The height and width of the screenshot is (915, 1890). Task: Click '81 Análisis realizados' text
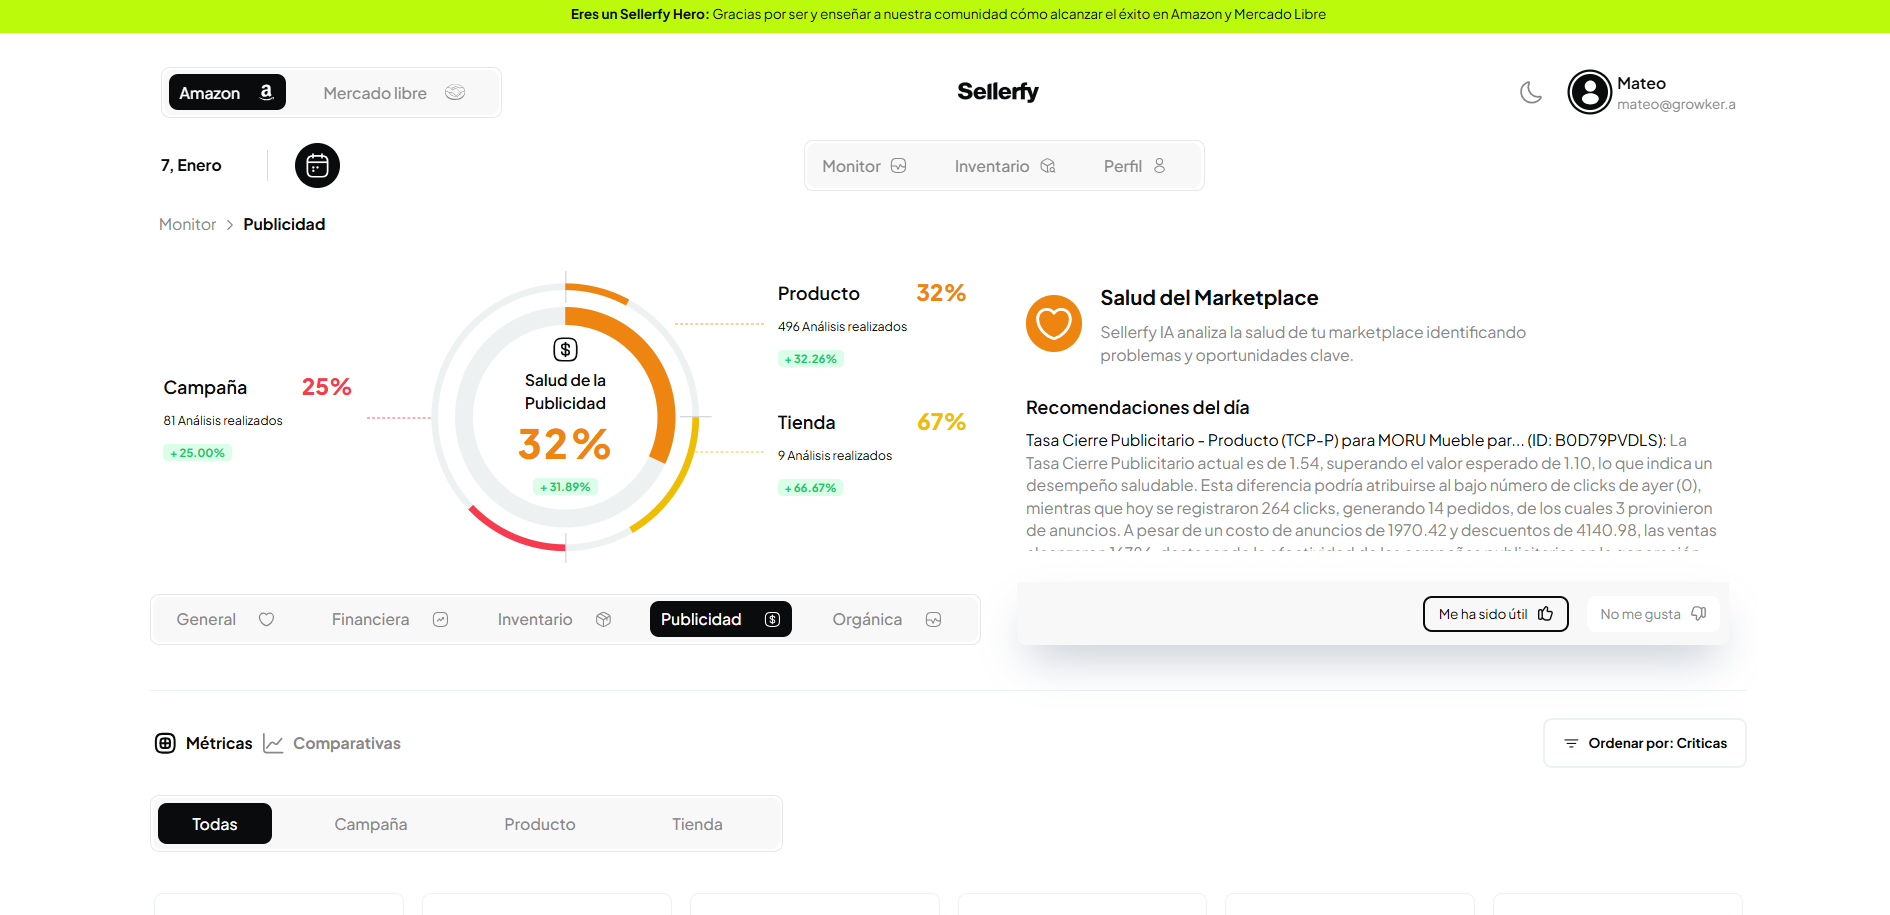pyautogui.click(x=223, y=421)
